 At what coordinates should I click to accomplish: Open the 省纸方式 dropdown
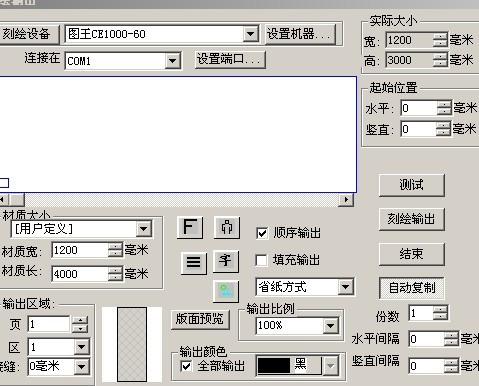(345, 287)
